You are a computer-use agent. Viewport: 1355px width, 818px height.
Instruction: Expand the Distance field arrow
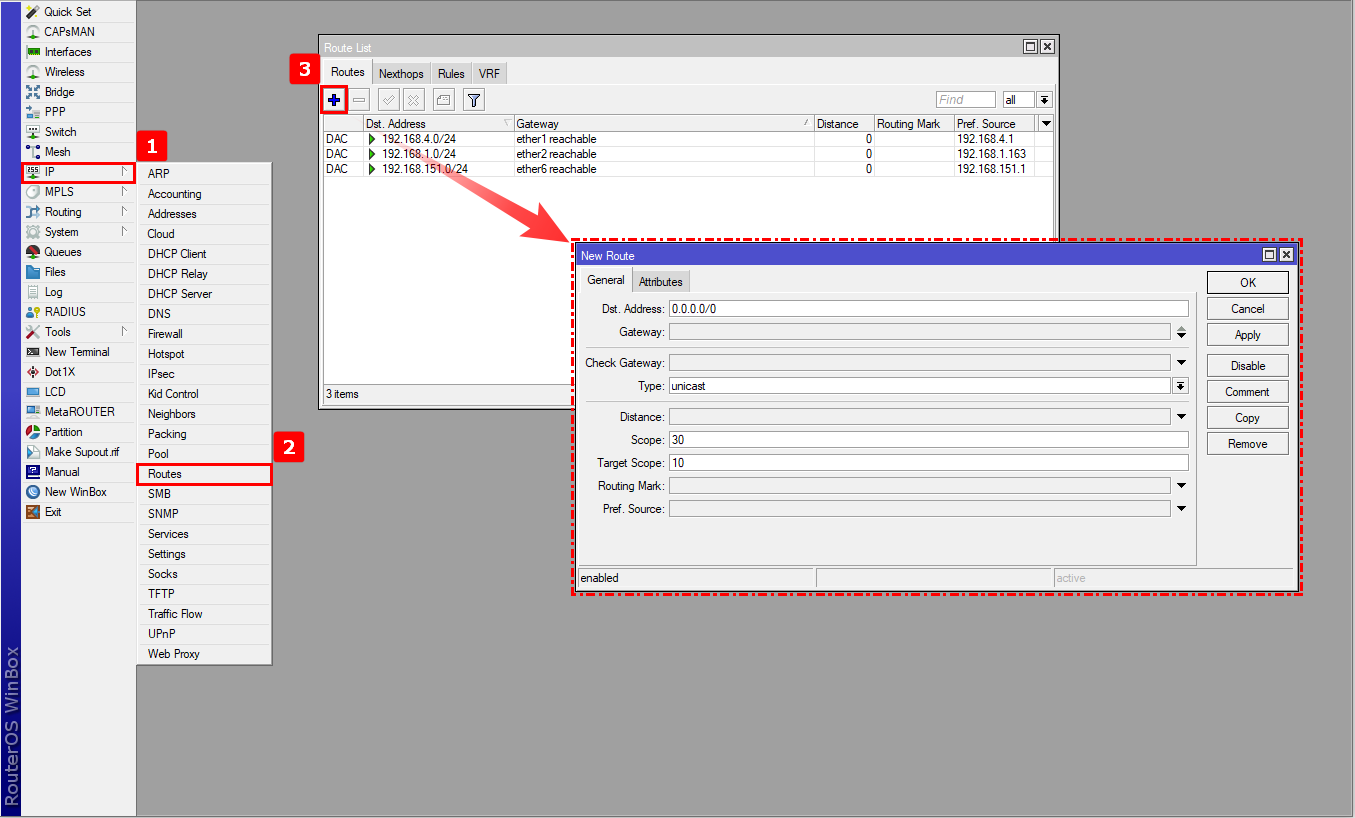1181,417
